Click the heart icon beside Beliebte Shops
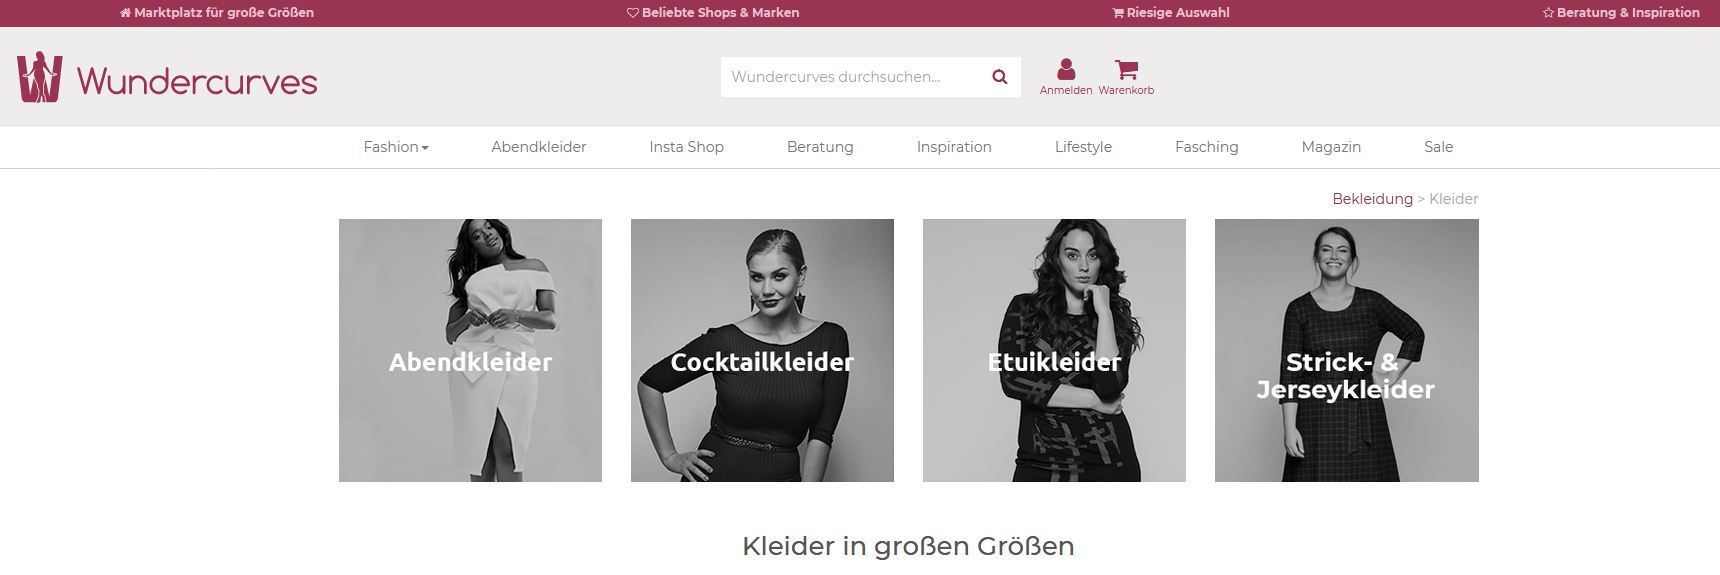The width and height of the screenshot is (1720, 575). [633, 13]
